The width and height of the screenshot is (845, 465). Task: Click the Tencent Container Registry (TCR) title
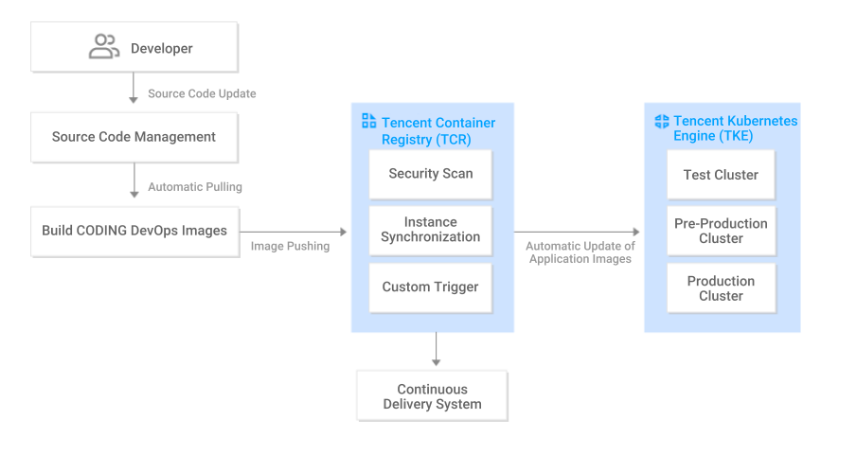(x=438, y=131)
